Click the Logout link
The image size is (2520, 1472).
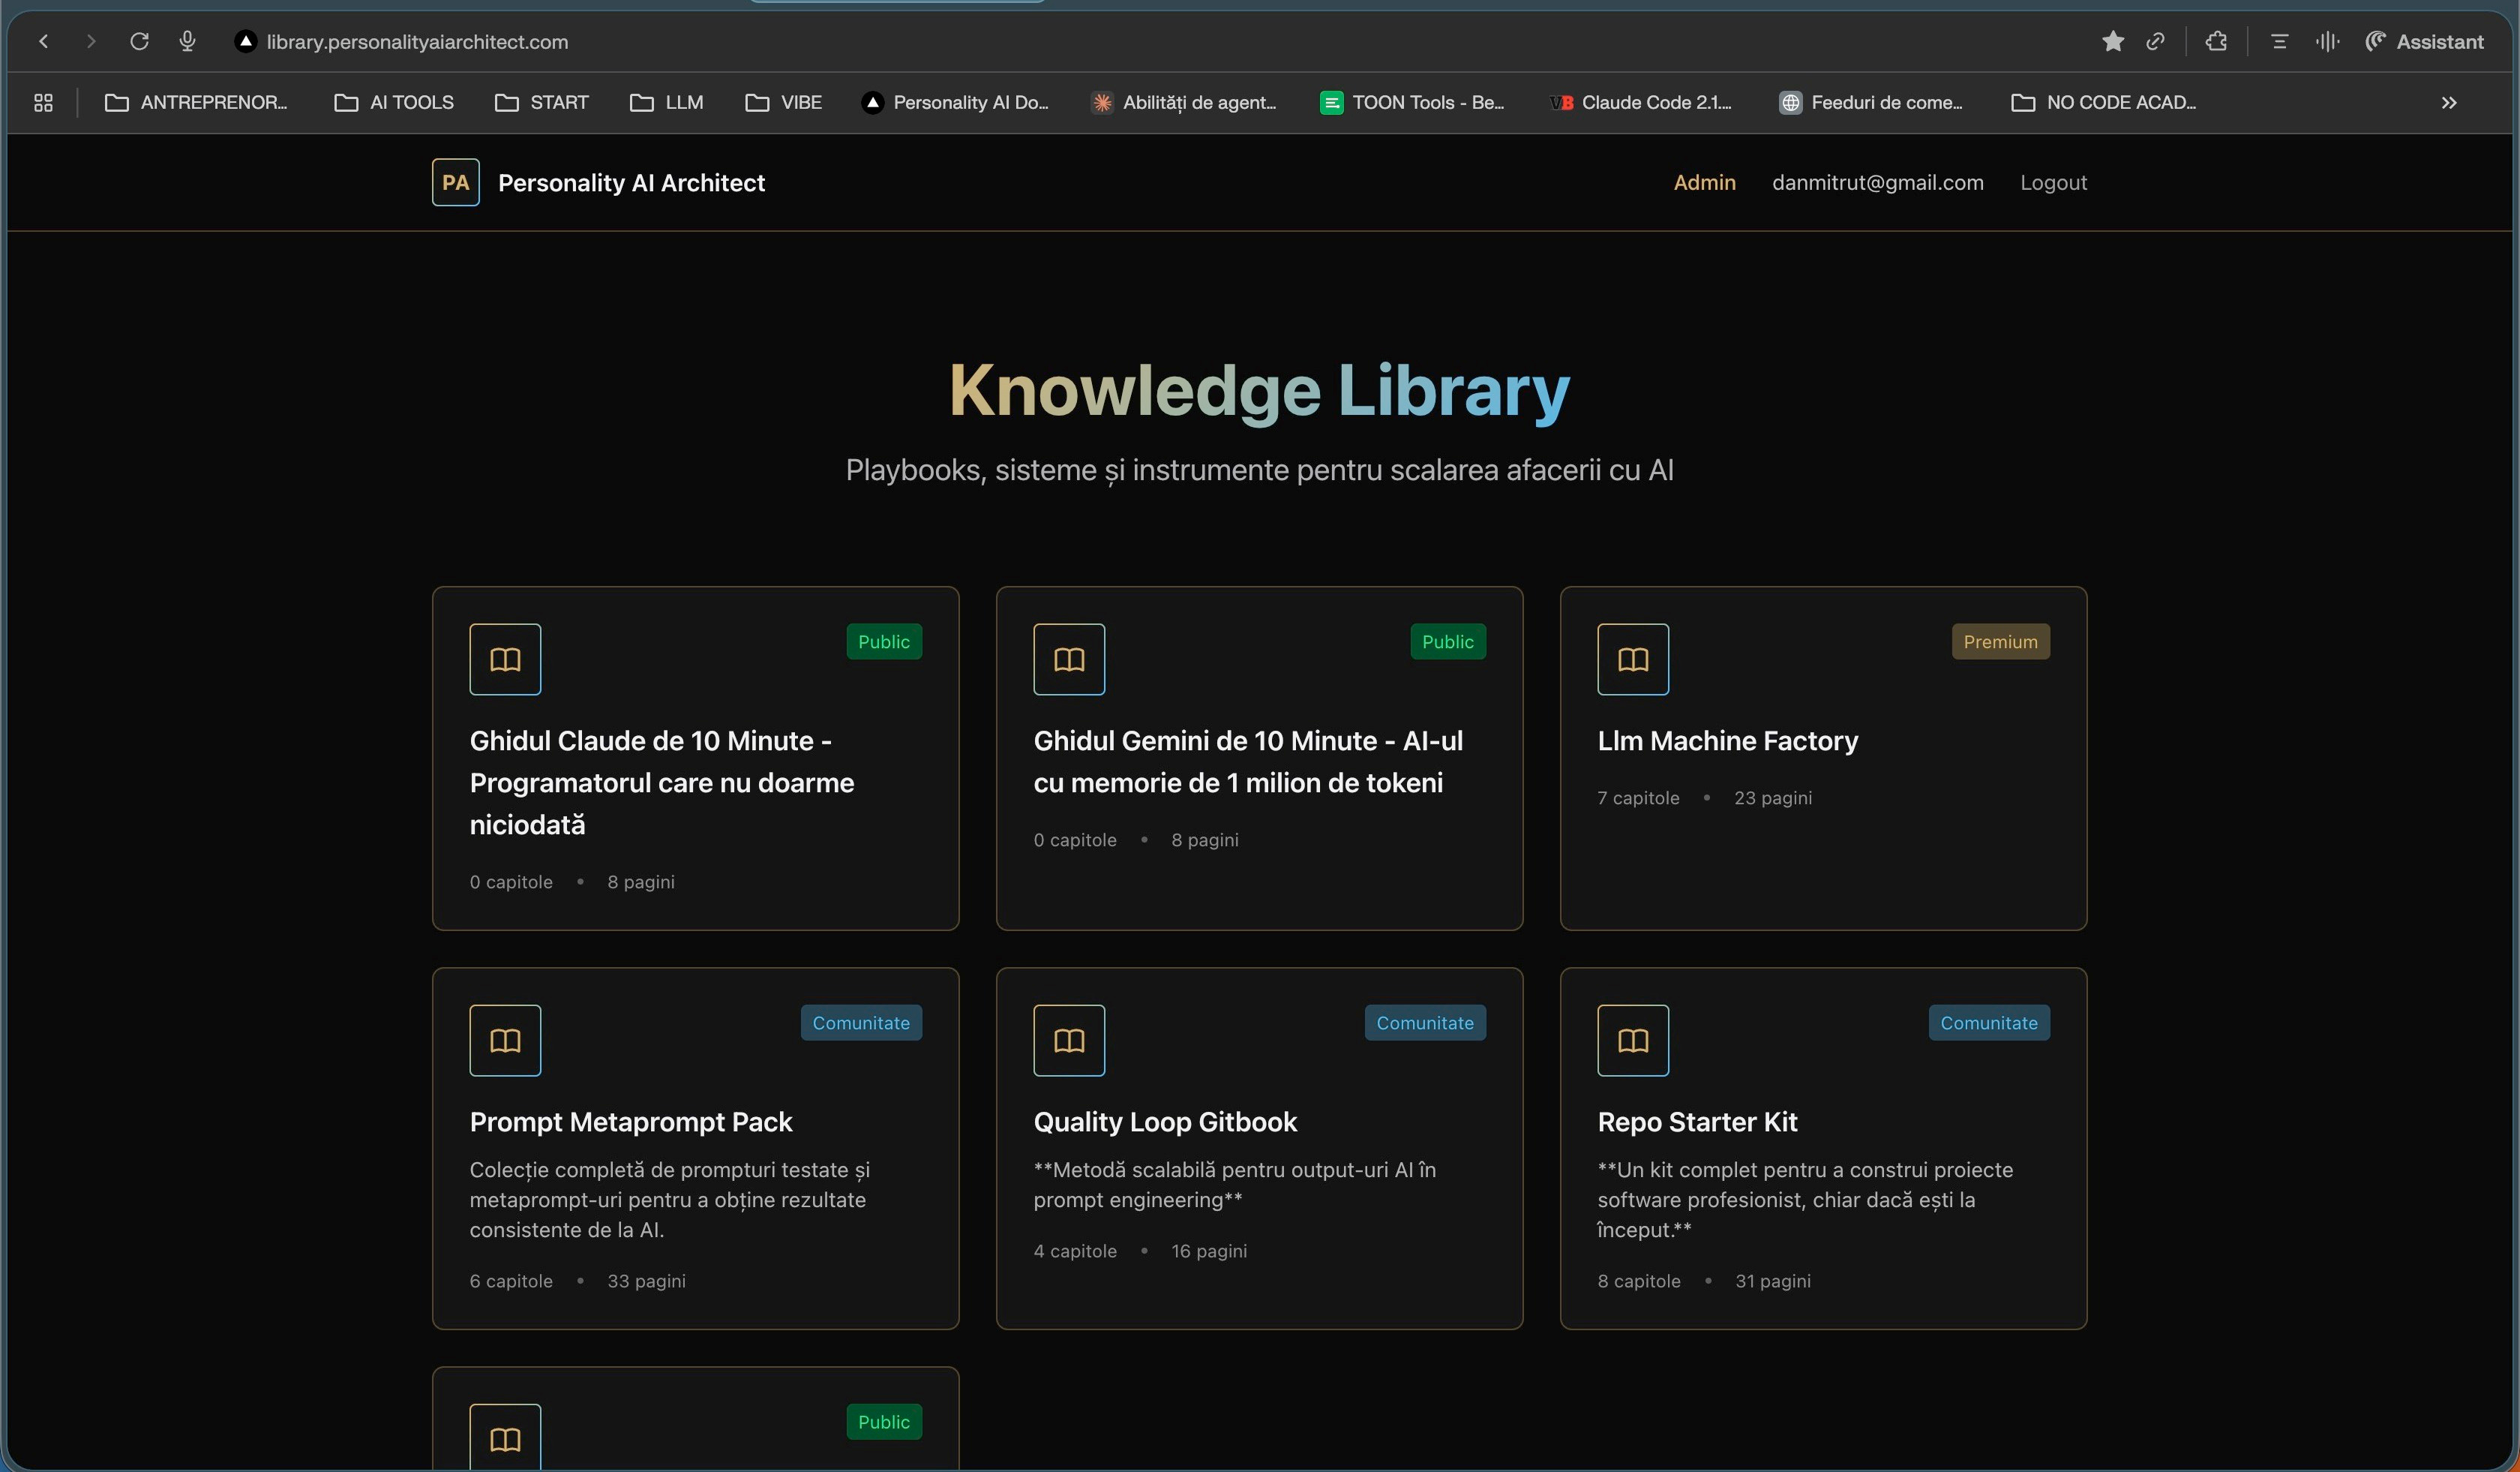(2052, 182)
